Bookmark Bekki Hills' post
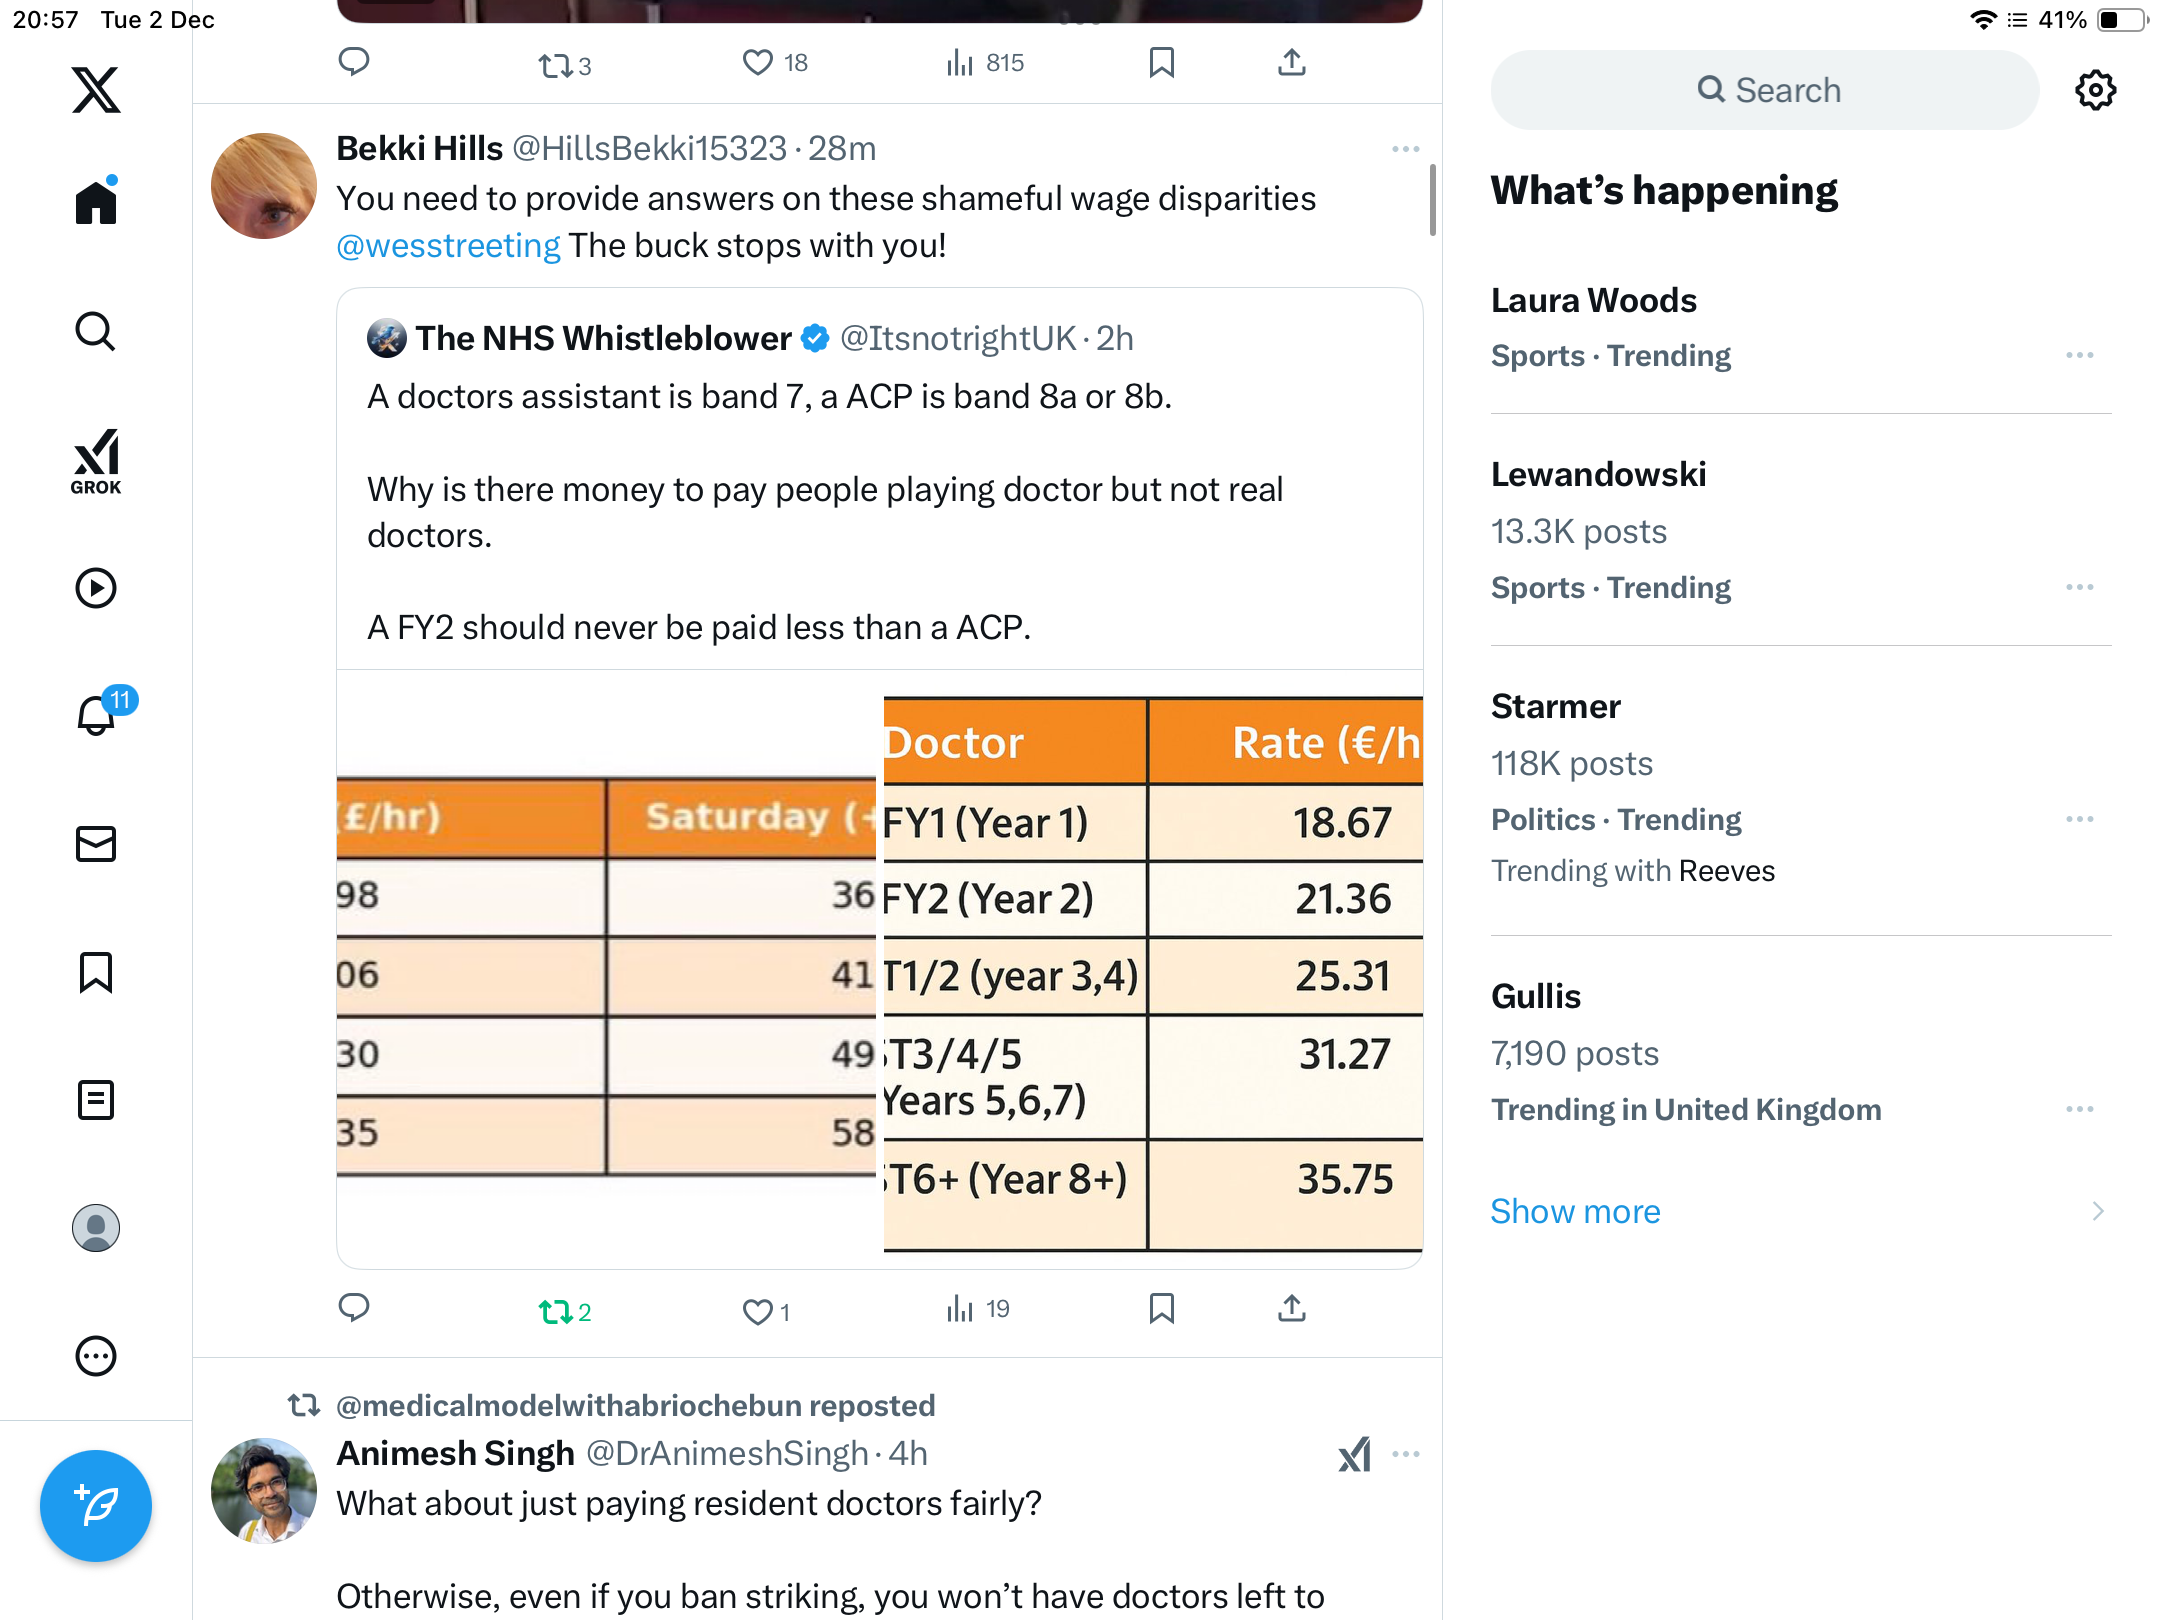The height and width of the screenshot is (1620, 2160). pyautogui.click(x=1161, y=1309)
